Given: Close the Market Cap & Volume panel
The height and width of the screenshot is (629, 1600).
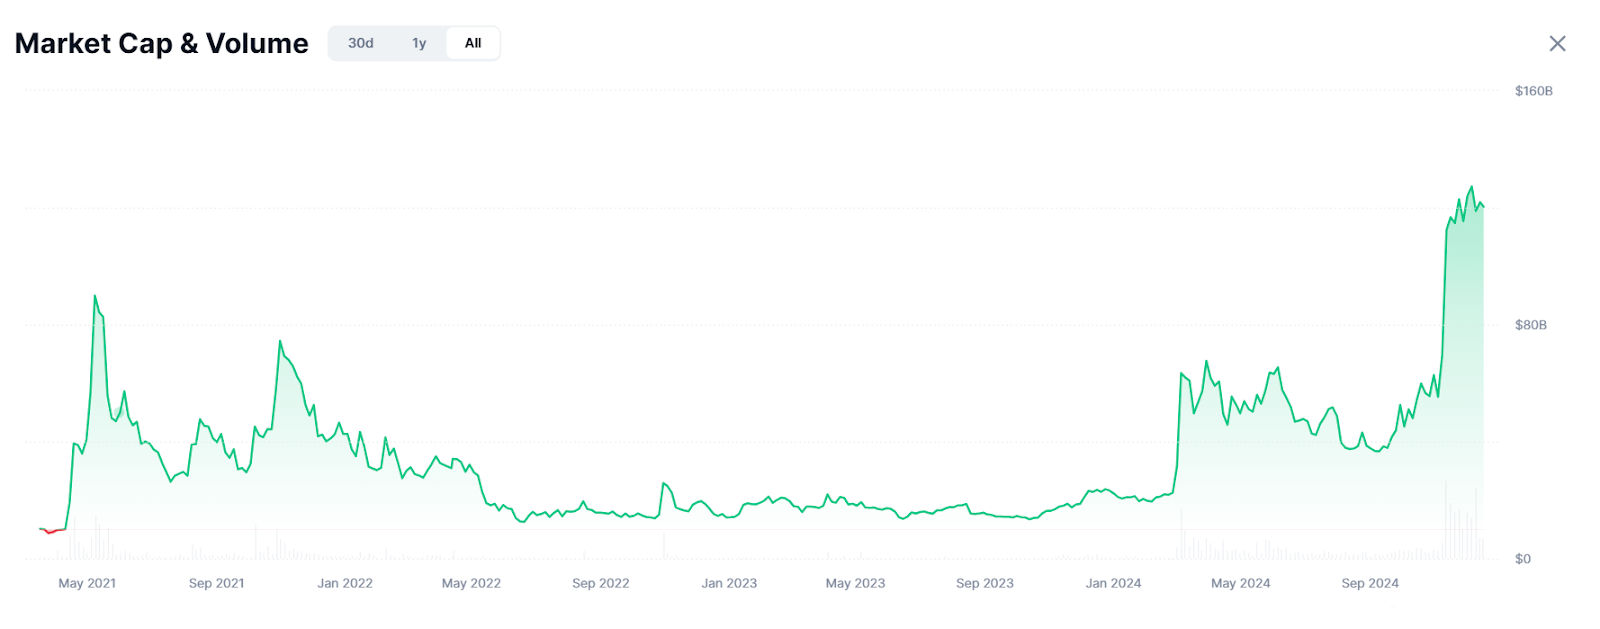Looking at the screenshot, I should (x=1557, y=43).
